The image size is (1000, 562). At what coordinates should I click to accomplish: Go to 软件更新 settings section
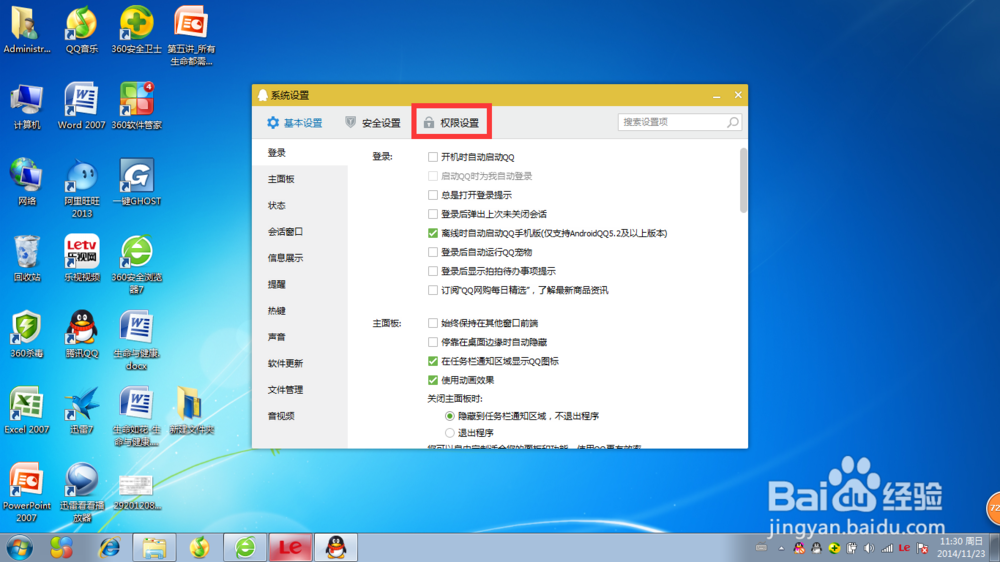300,364
